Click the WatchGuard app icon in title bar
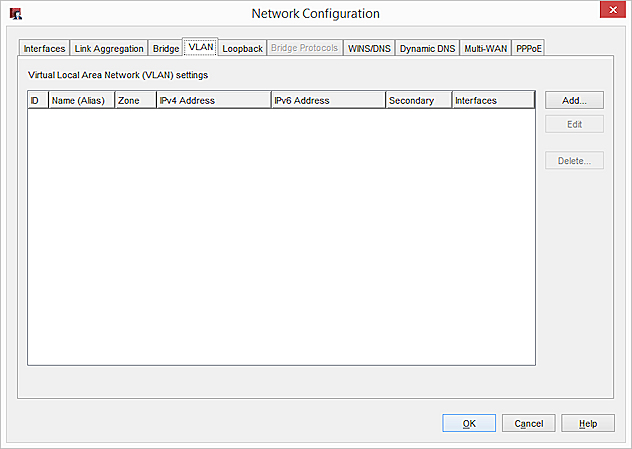 pos(16,14)
